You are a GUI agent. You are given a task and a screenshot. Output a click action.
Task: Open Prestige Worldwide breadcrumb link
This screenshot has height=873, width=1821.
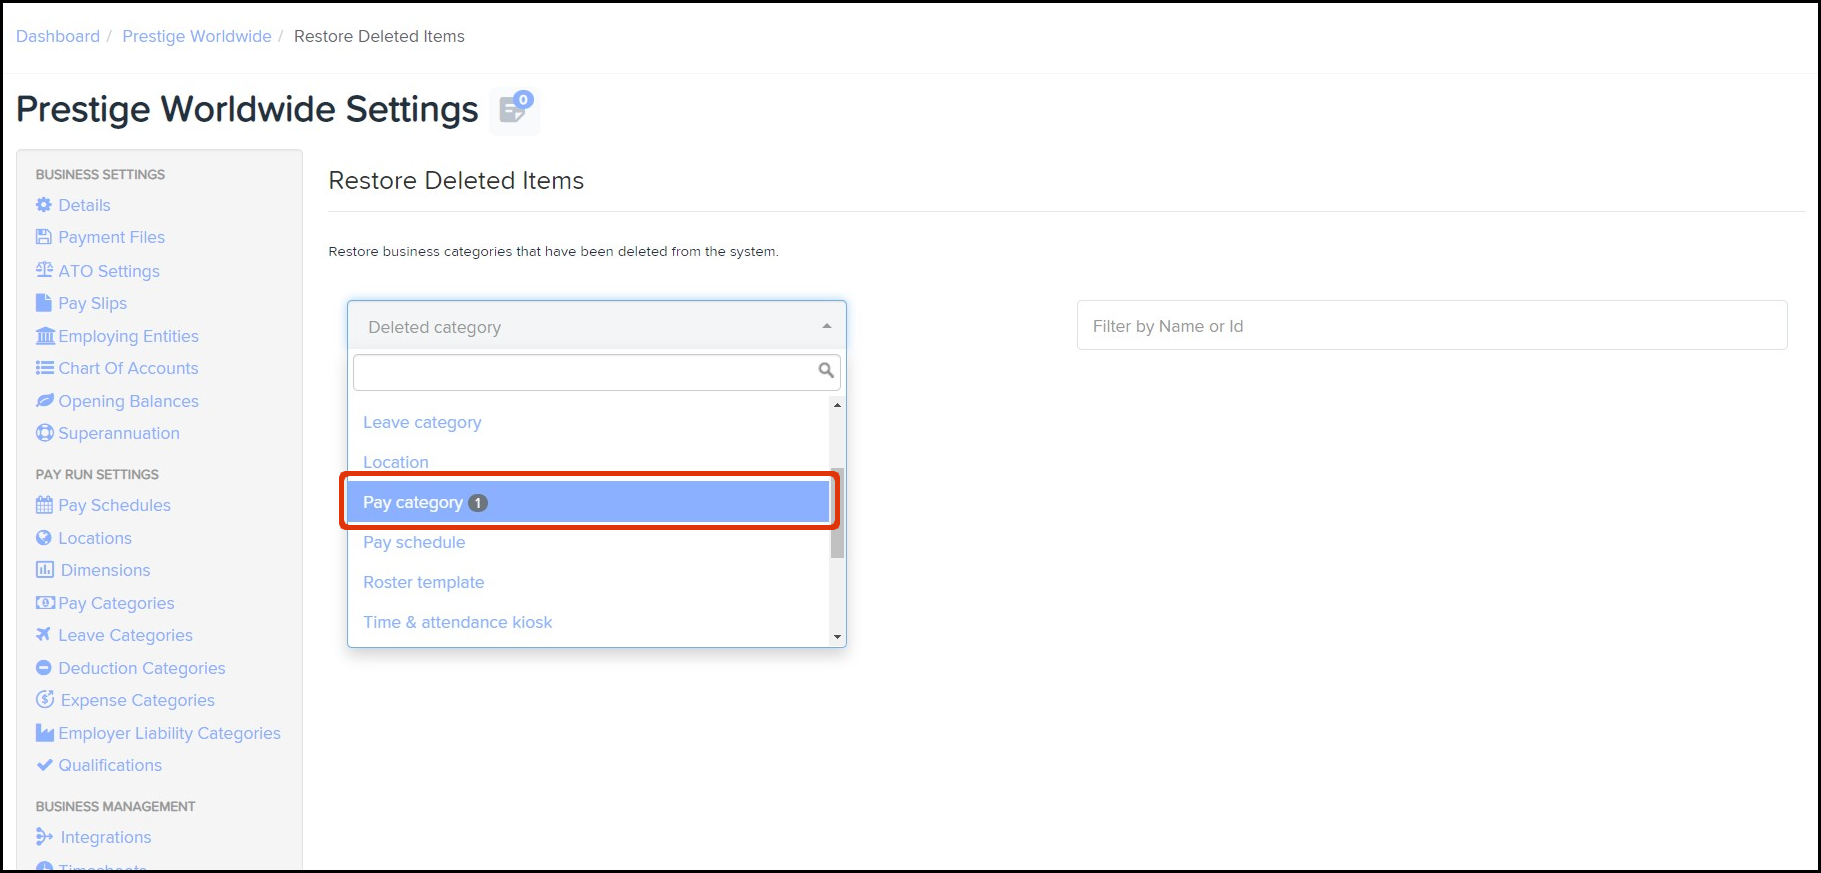tap(197, 36)
